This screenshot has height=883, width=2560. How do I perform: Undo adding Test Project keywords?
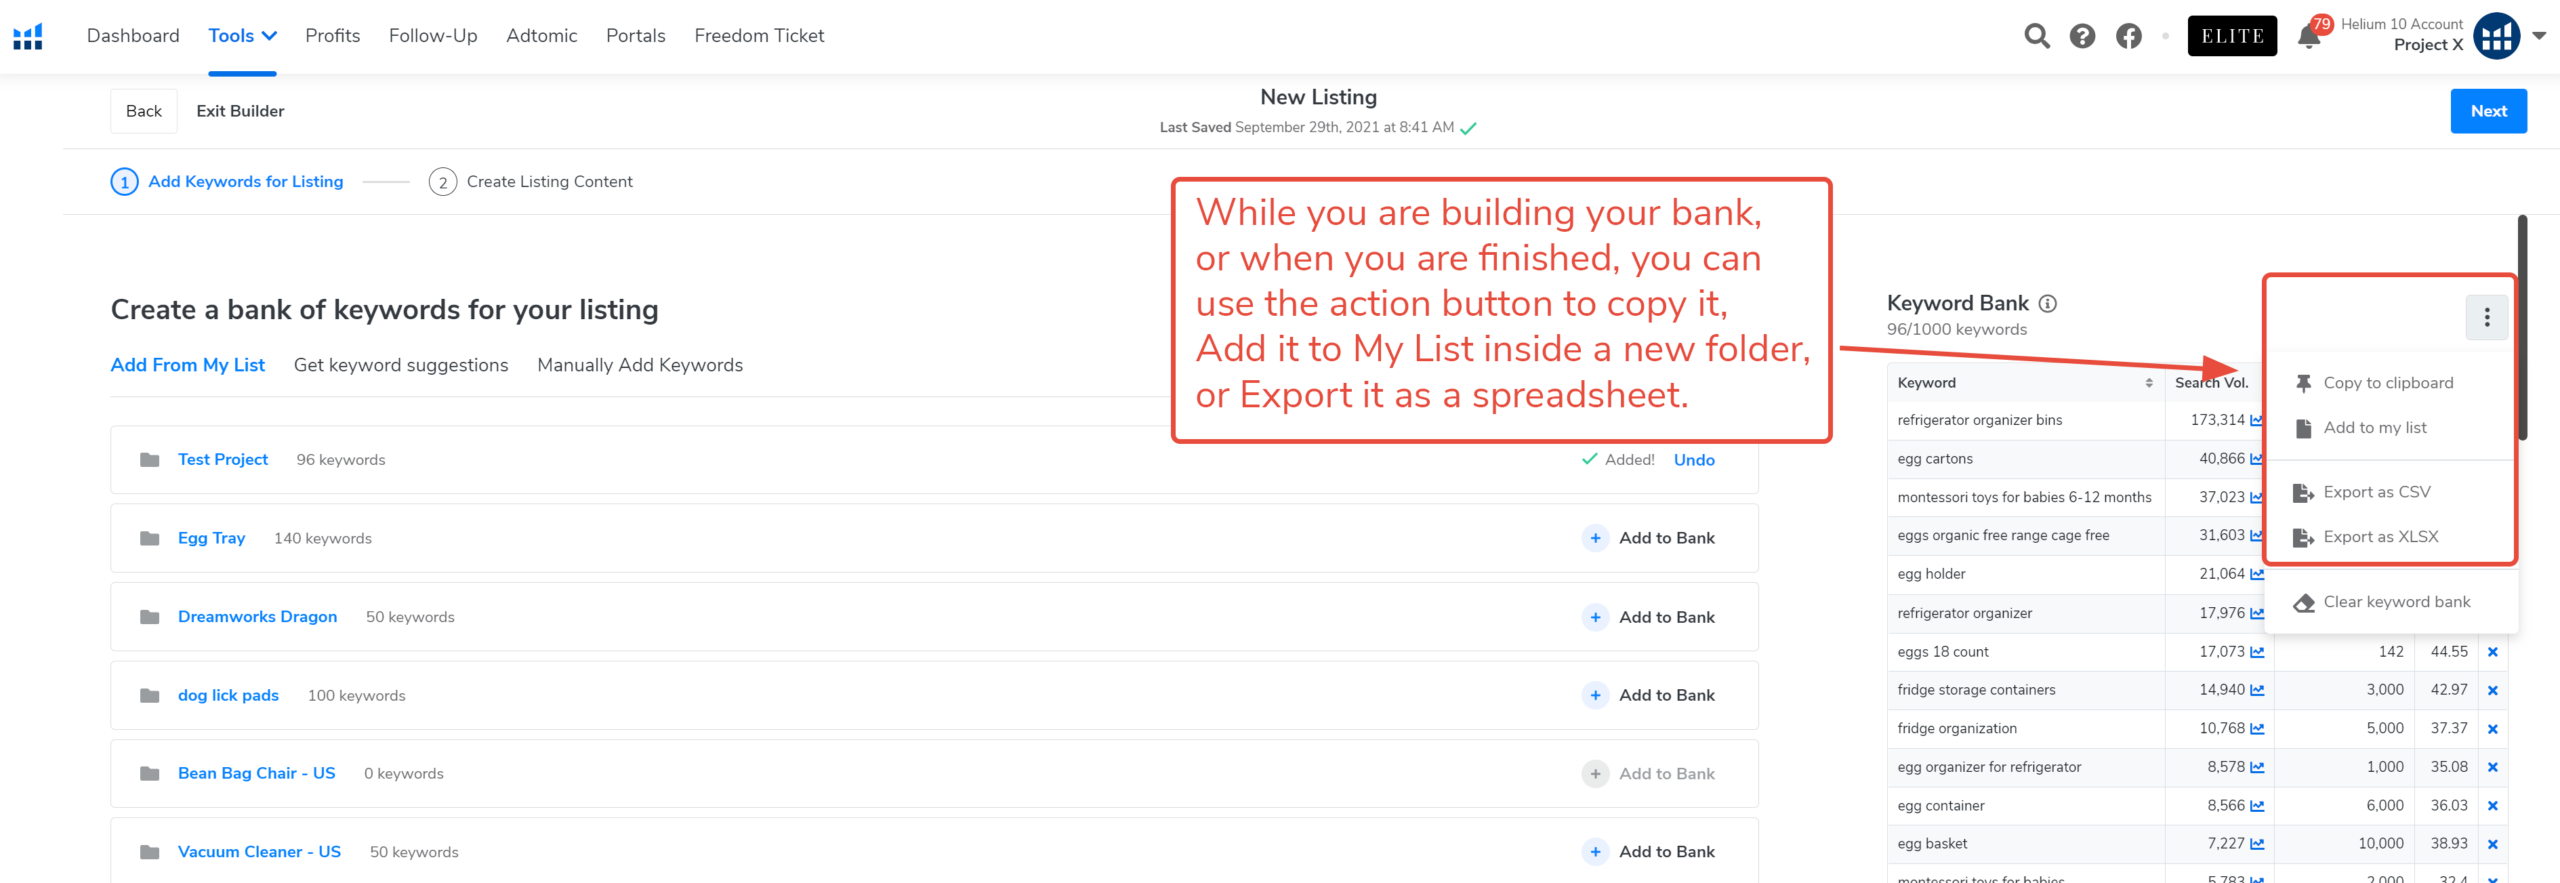tap(1693, 460)
